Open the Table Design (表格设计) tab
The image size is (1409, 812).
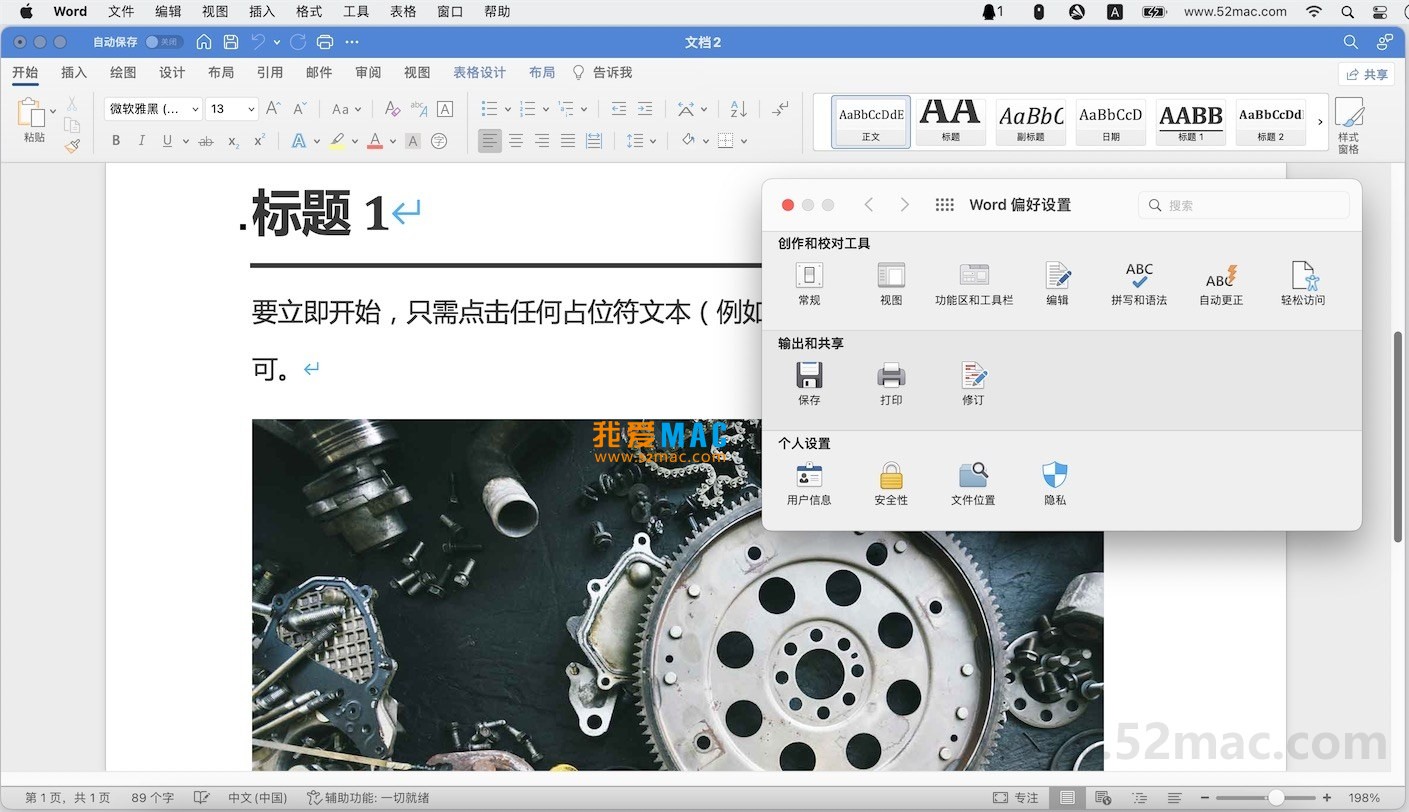coord(480,72)
